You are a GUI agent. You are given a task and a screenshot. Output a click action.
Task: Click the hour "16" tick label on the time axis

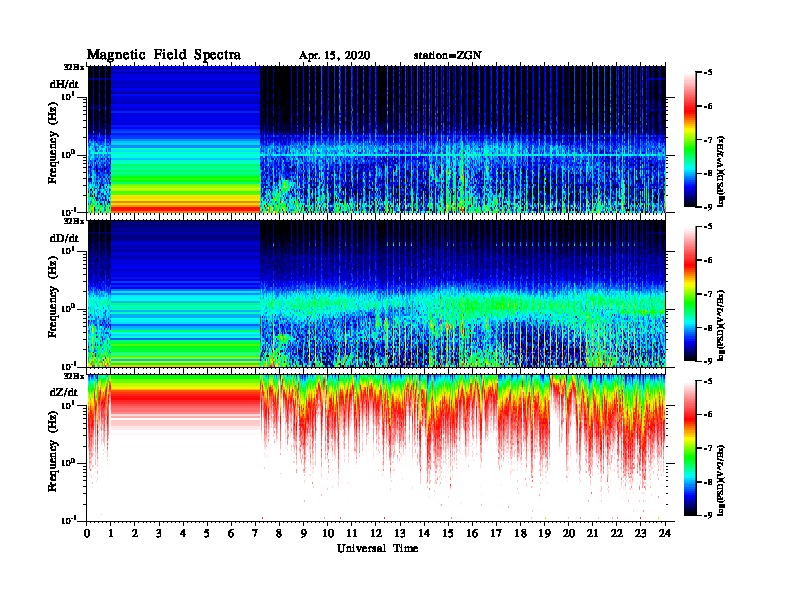472,533
